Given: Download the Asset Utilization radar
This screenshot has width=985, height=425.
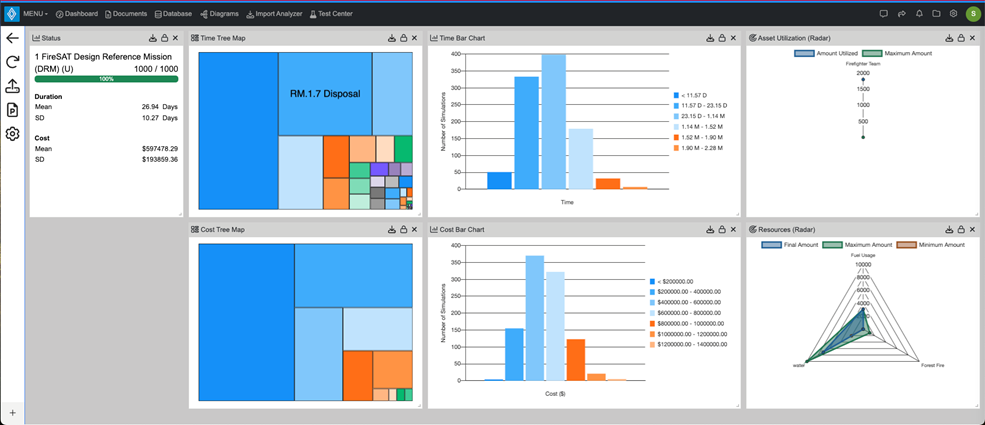Looking at the screenshot, I should (949, 38).
